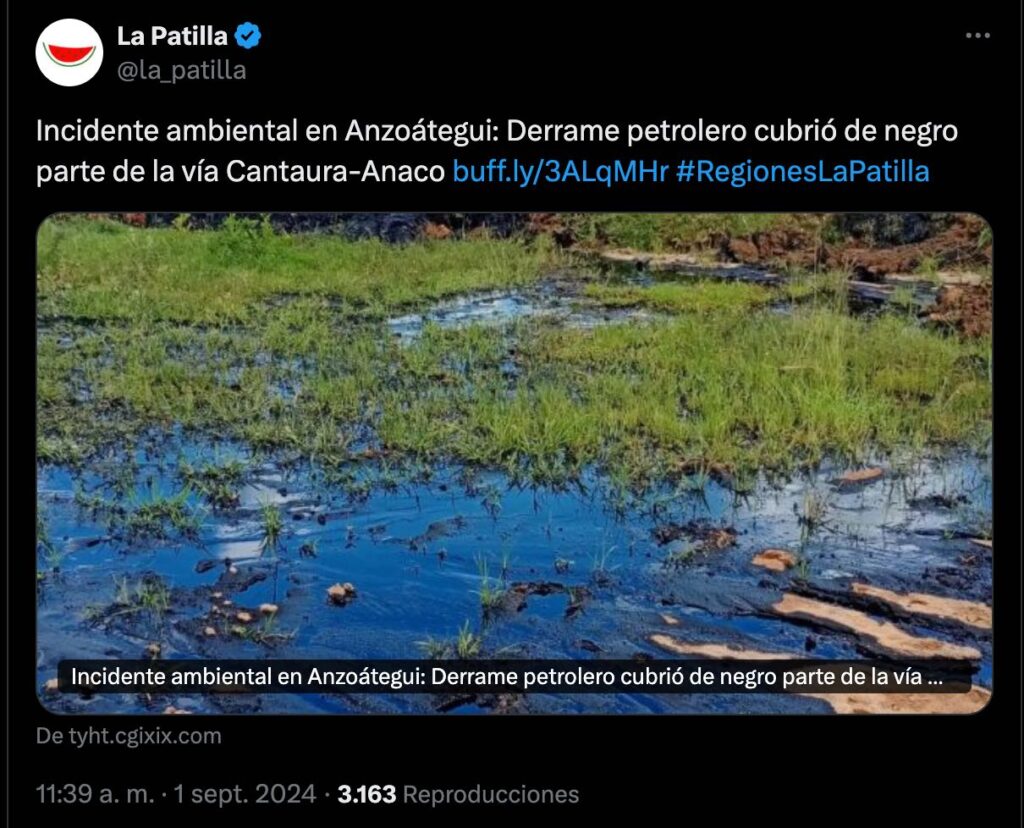The image size is (1024, 828).
Task: Click the Reproducciones label
Action: [x=491, y=795]
